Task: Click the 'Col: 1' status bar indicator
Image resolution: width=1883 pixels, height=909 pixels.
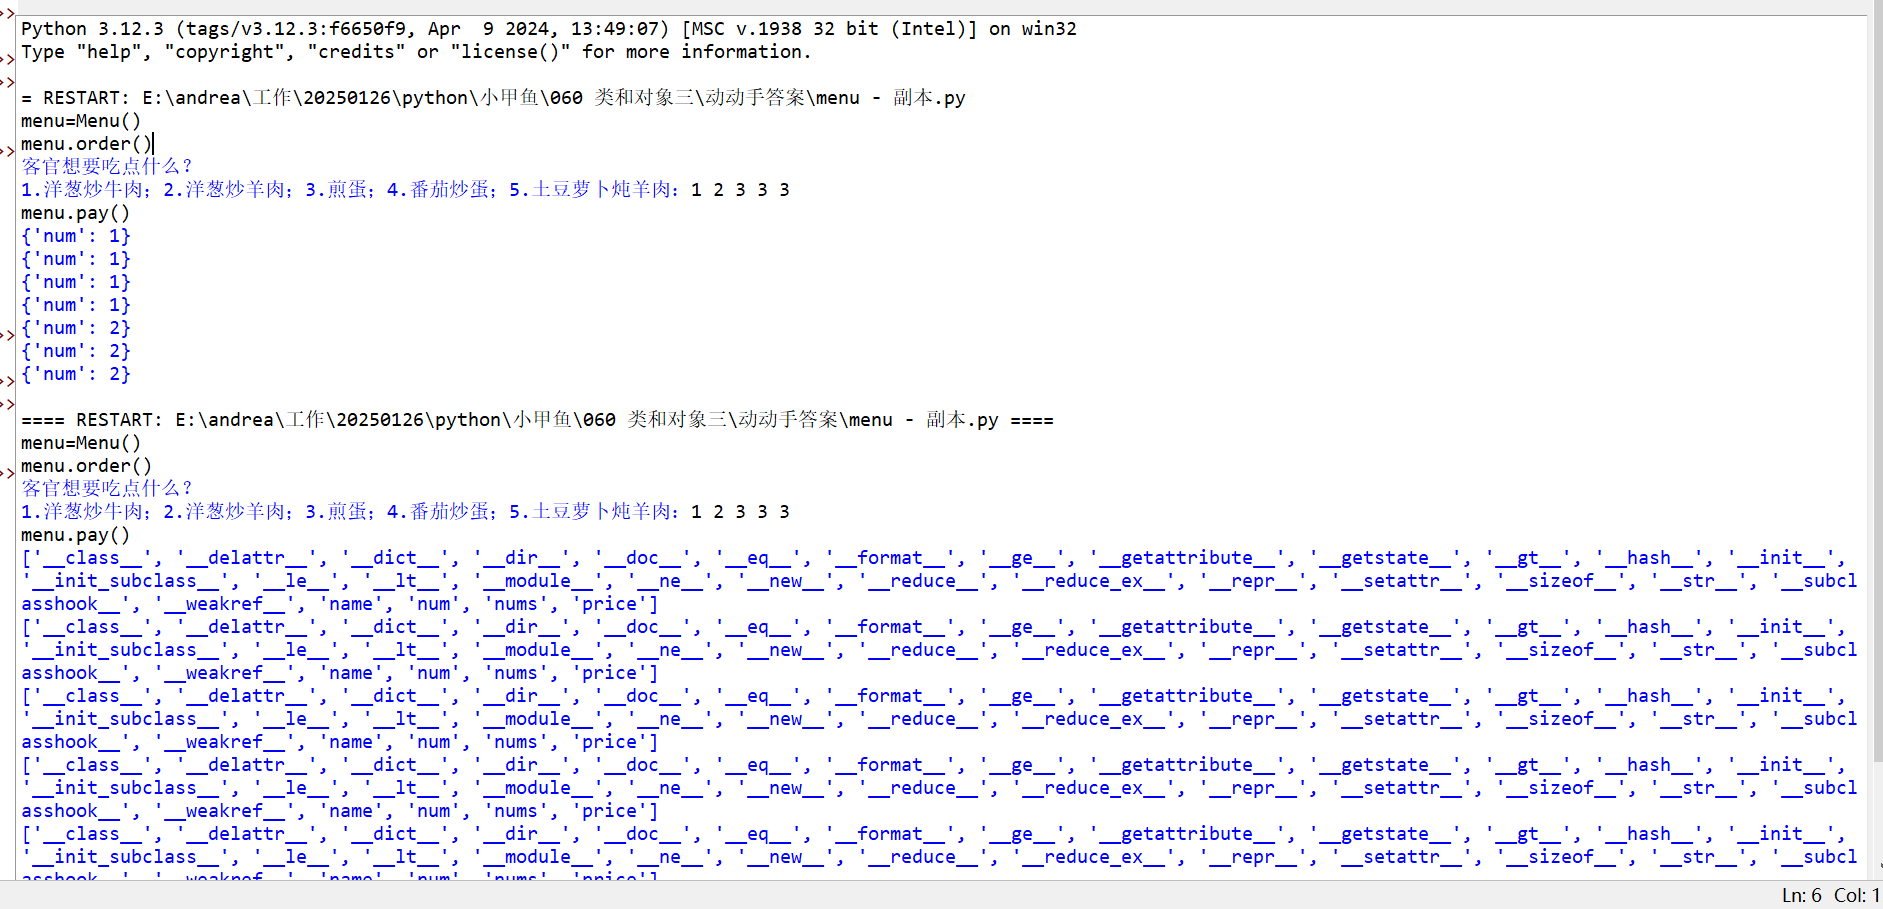Action: (x=1857, y=895)
